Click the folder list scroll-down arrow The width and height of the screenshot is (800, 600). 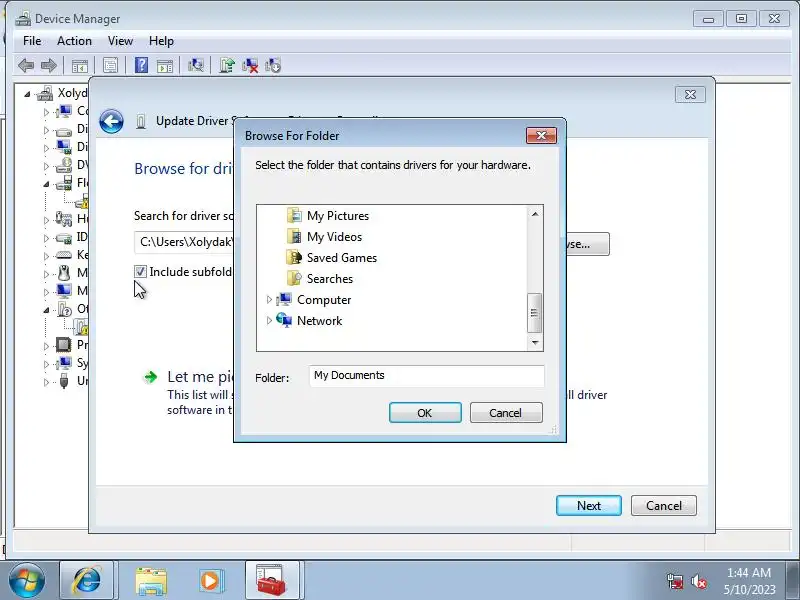(535, 342)
